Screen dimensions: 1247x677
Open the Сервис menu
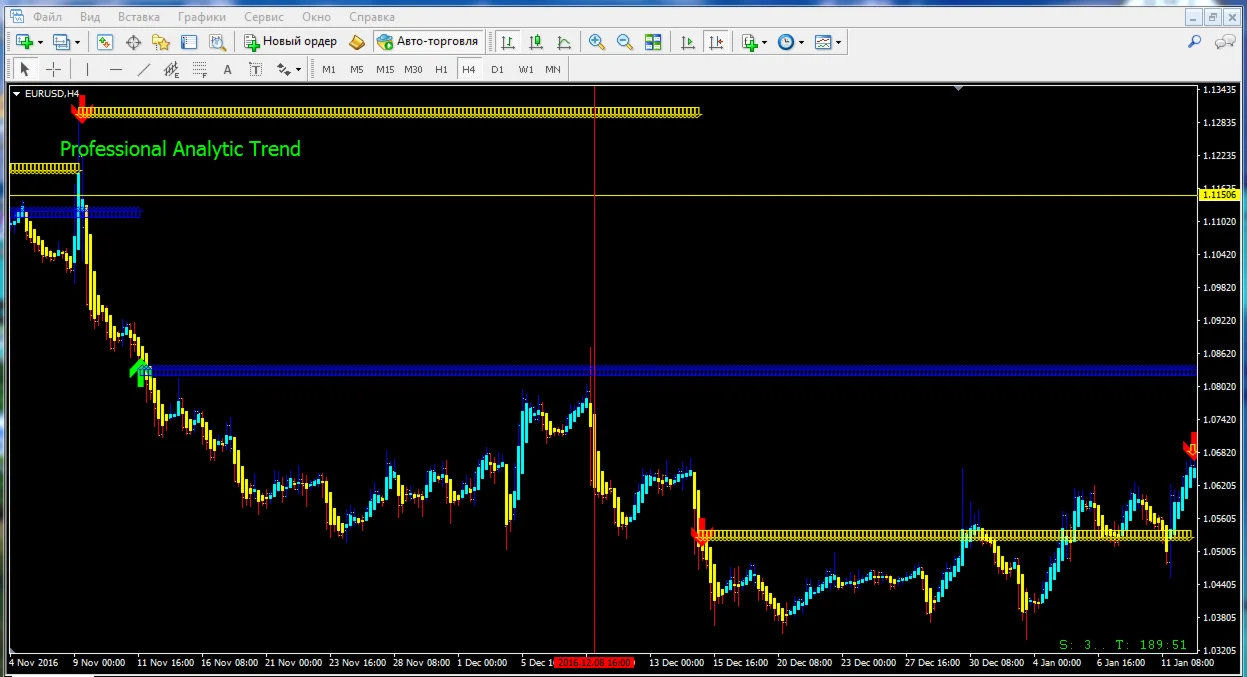click(264, 17)
